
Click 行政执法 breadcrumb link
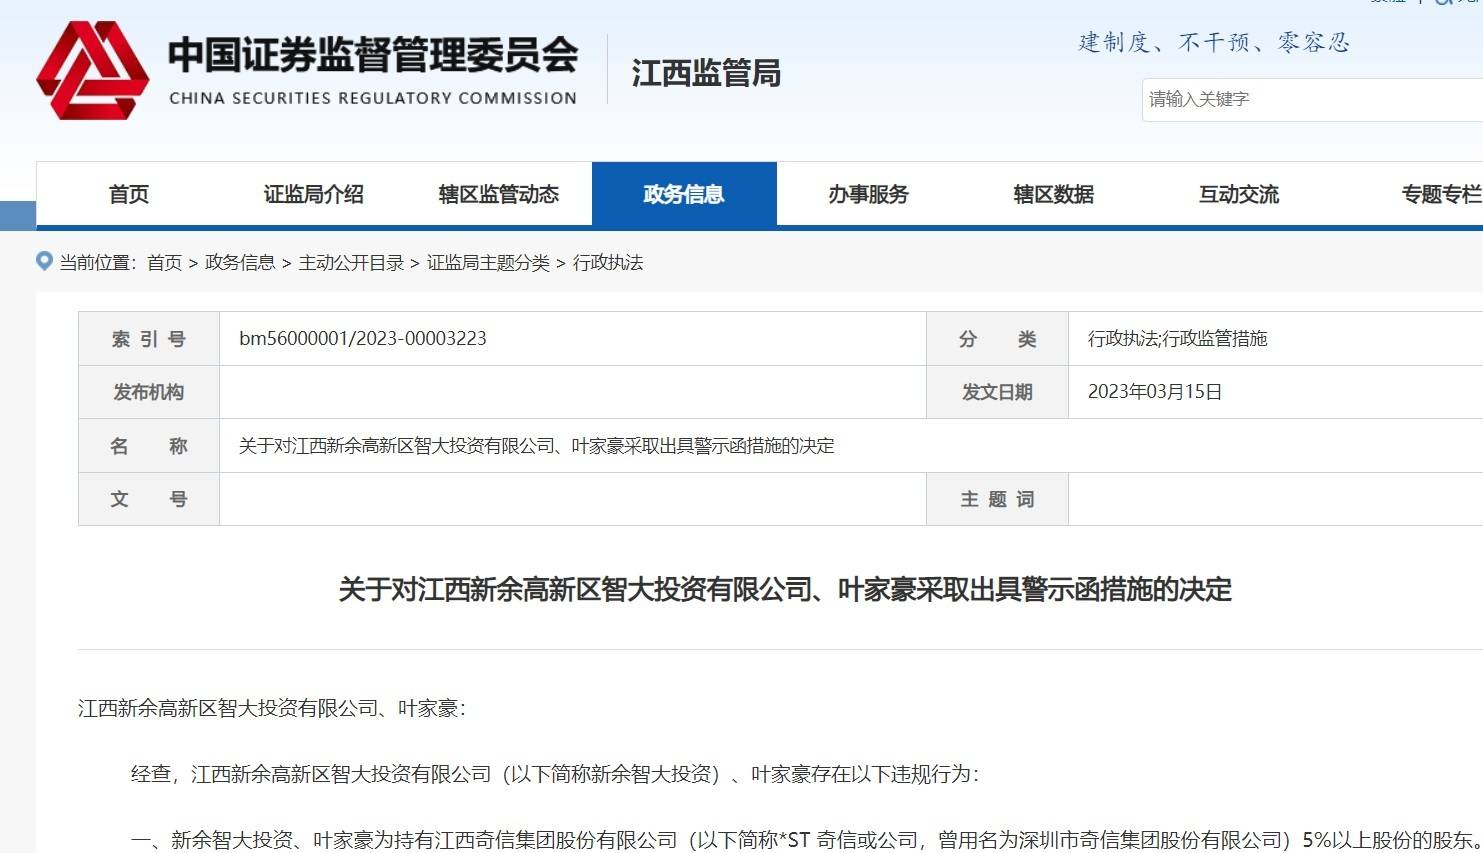pyautogui.click(x=608, y=263)
